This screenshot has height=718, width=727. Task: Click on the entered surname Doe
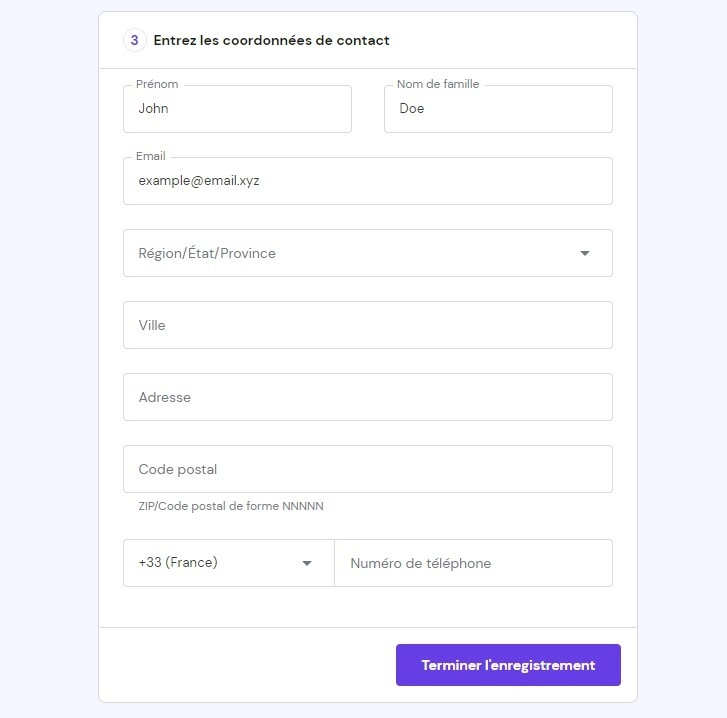pyautogui.click(x=411, y=109)
